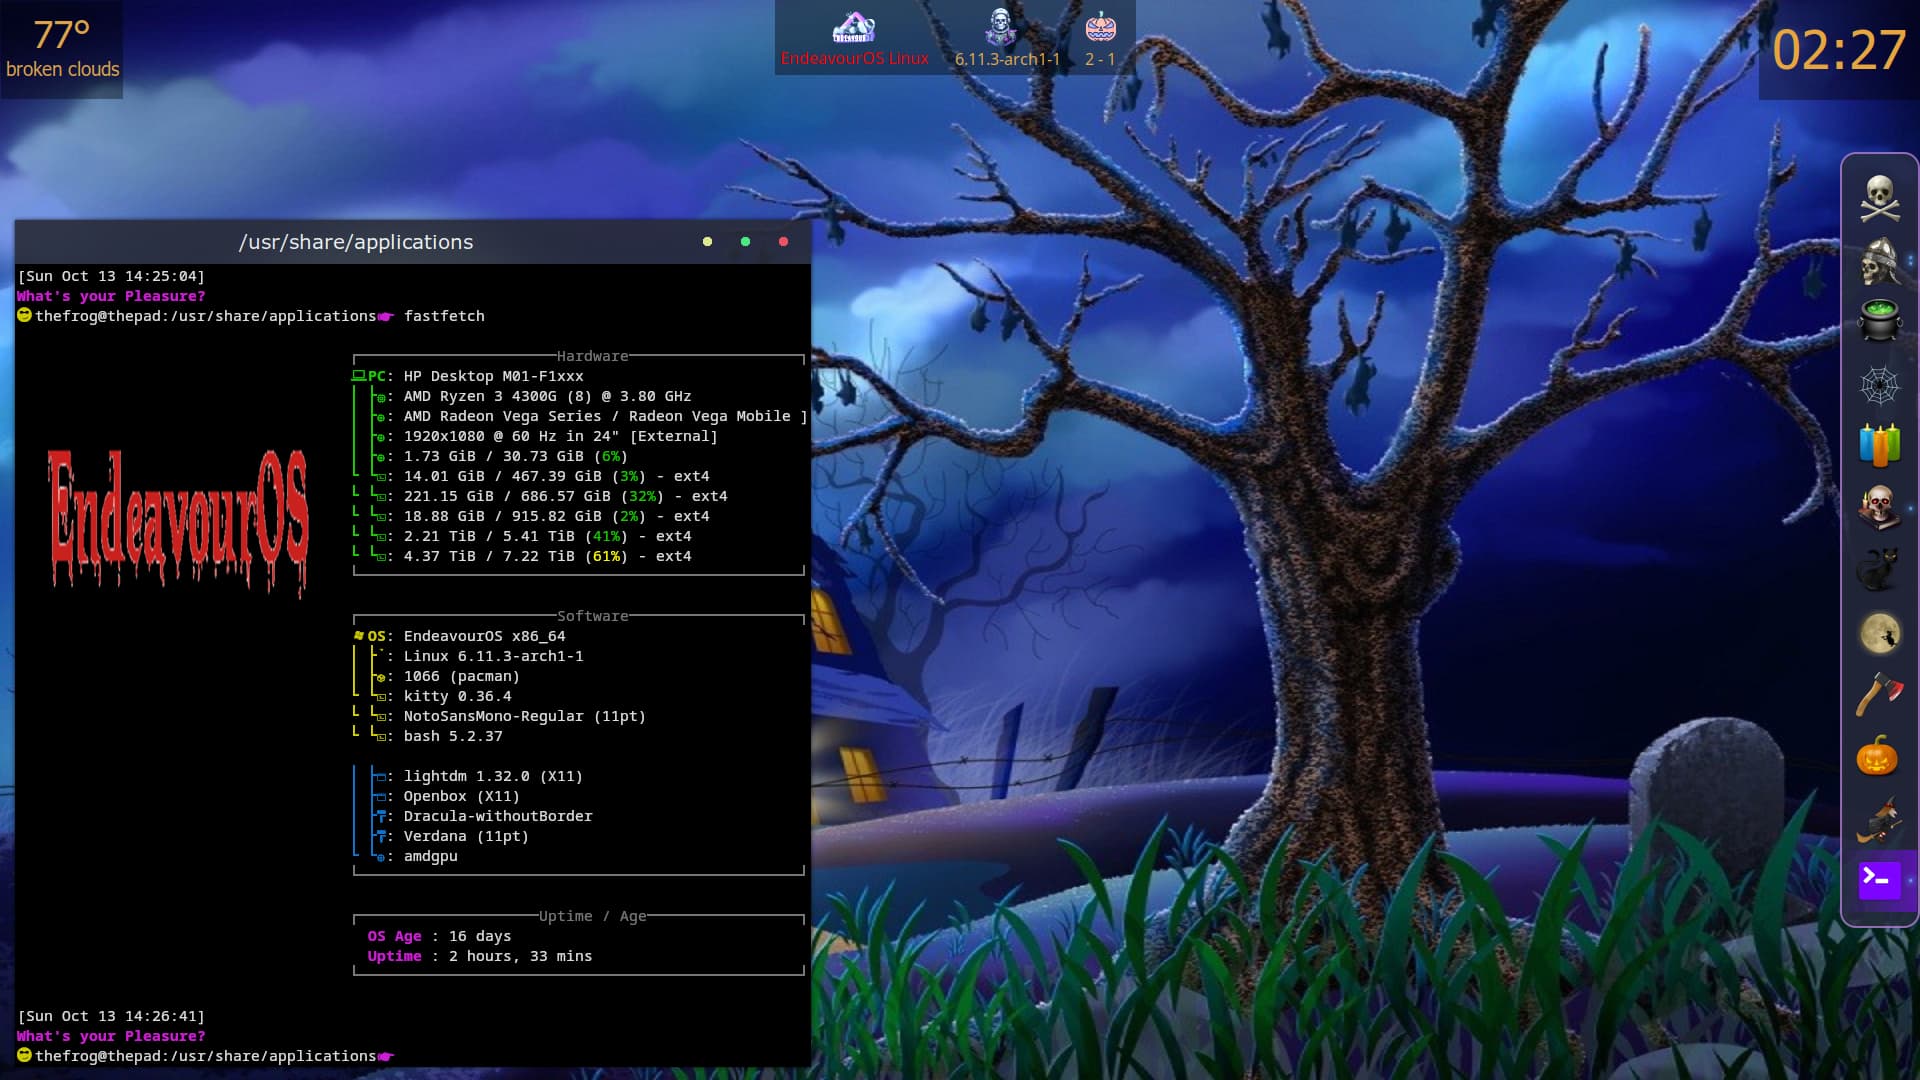The height and width of the screenshot is (1080, 1920).
Task: Click the 'Software' section header
Action: (x=592, y=616)
